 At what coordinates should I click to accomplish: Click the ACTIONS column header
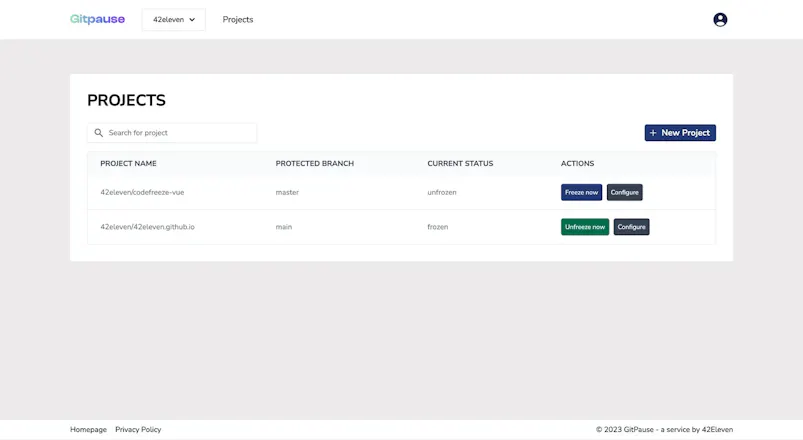tap(577, 163)
